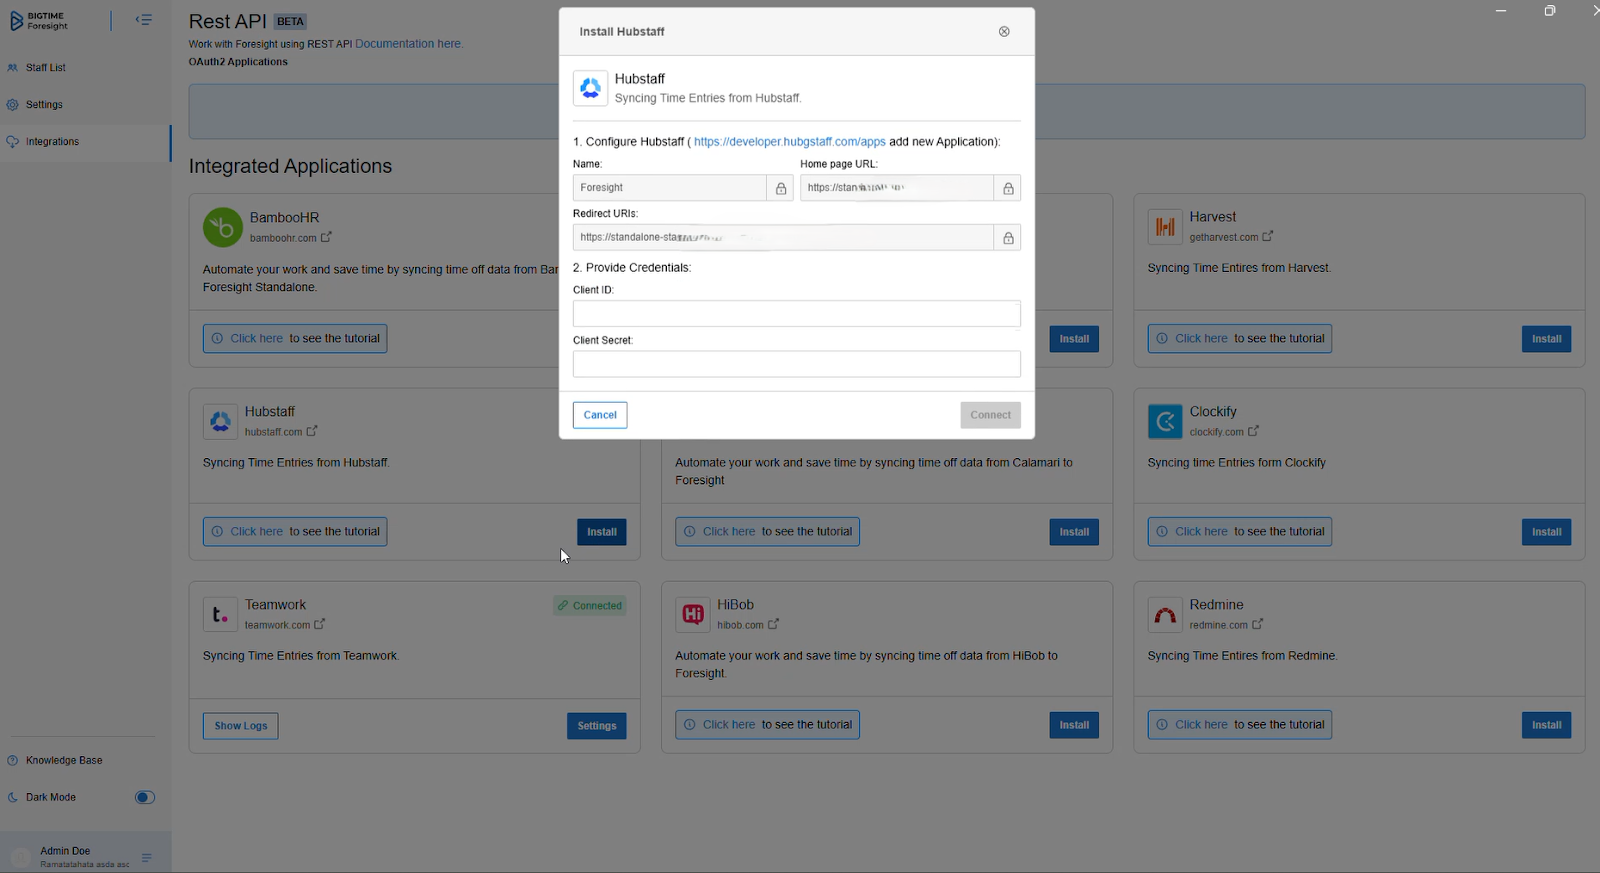The width and height of the screenshot is (1600, 873).
Task: Install the Redmine integration
Action: (x=1547, y=725)
